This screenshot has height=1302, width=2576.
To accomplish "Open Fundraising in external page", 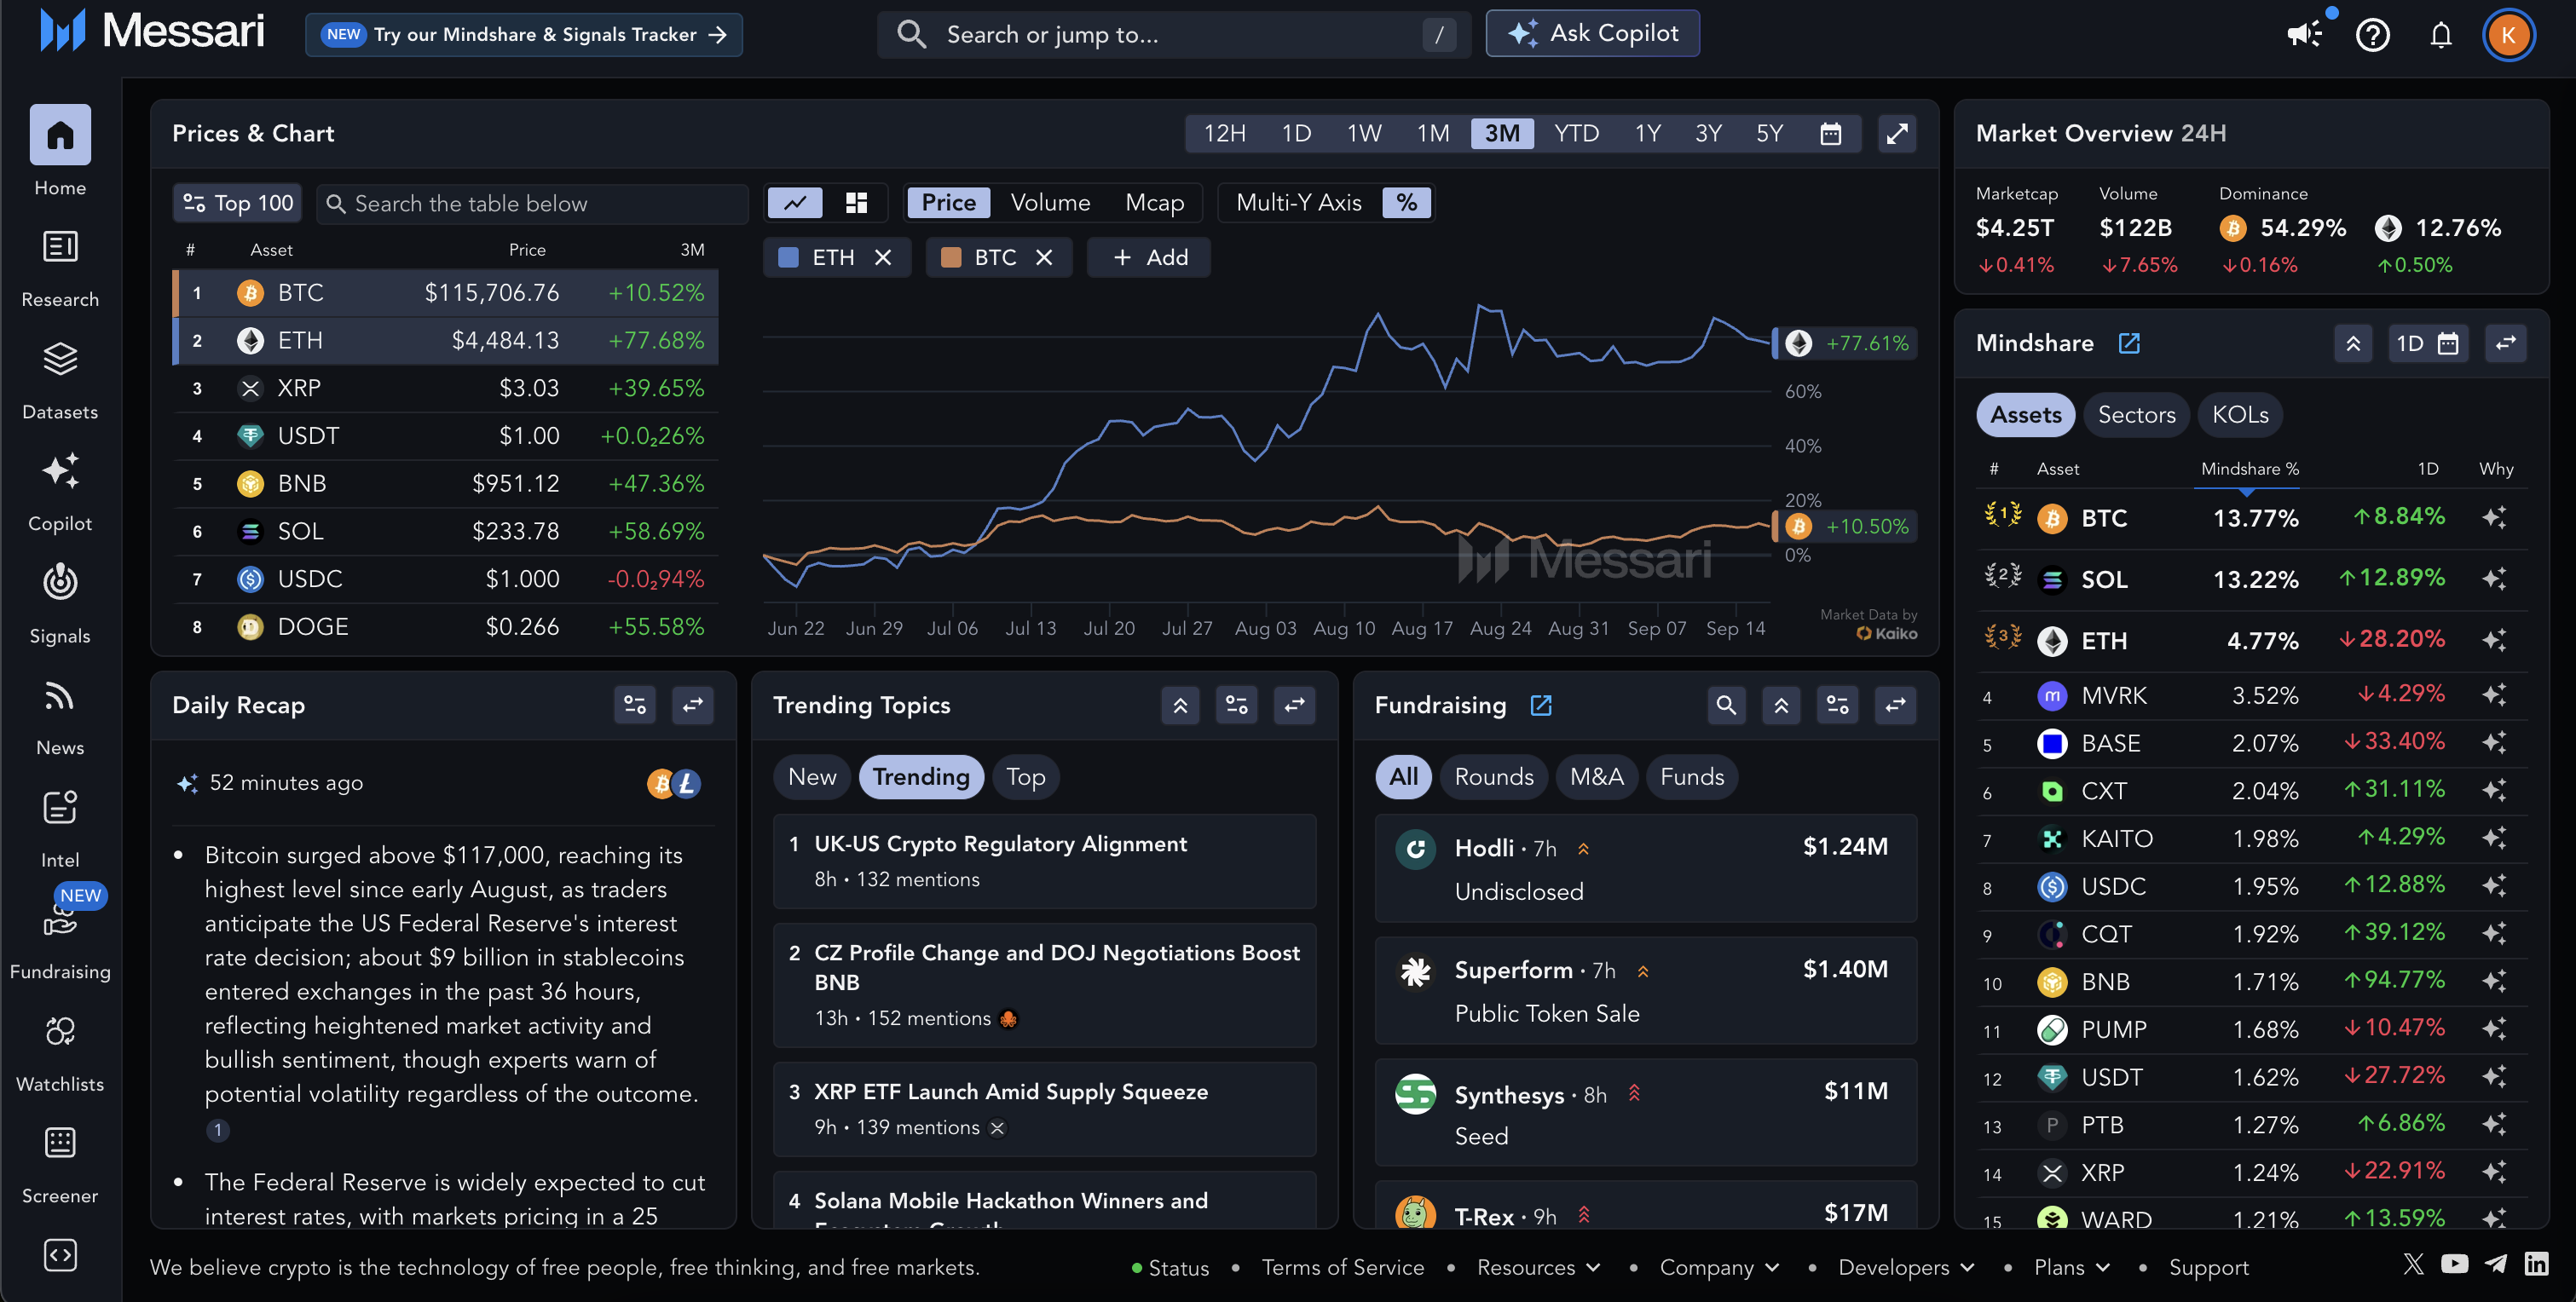I will point(1541,705).
